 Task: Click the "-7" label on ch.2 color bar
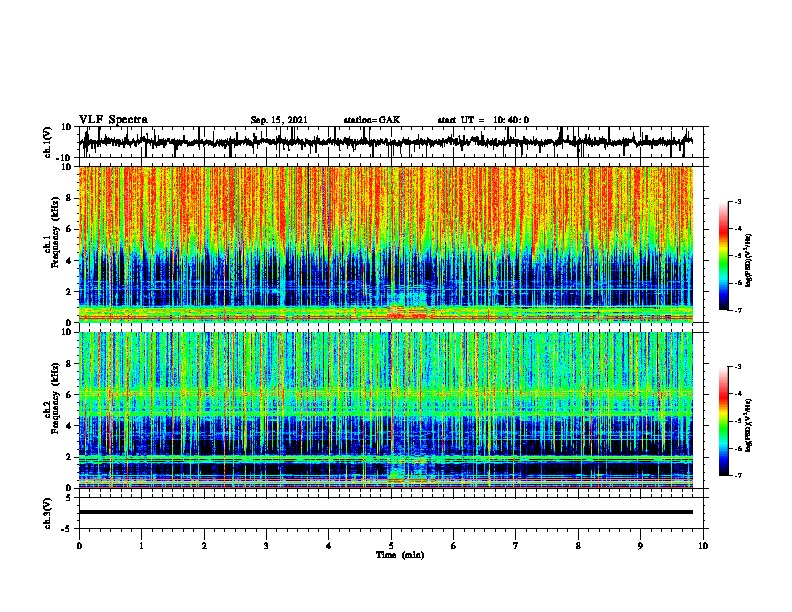click(x=737, y=476)
